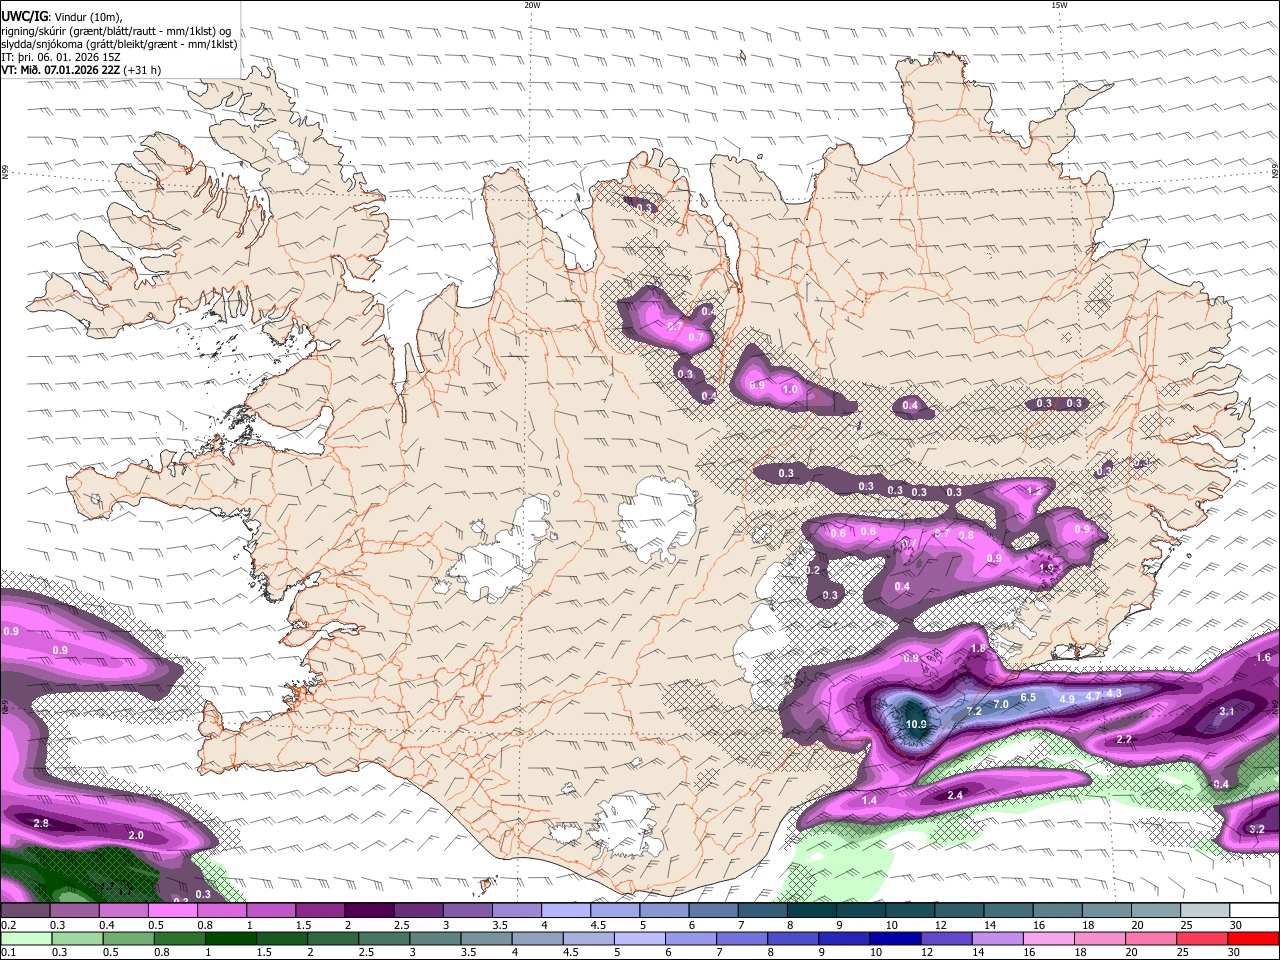The height and width of the screenshot is (960, 1280).
Task: Click the VT valid time line
Action: point(81,70)
